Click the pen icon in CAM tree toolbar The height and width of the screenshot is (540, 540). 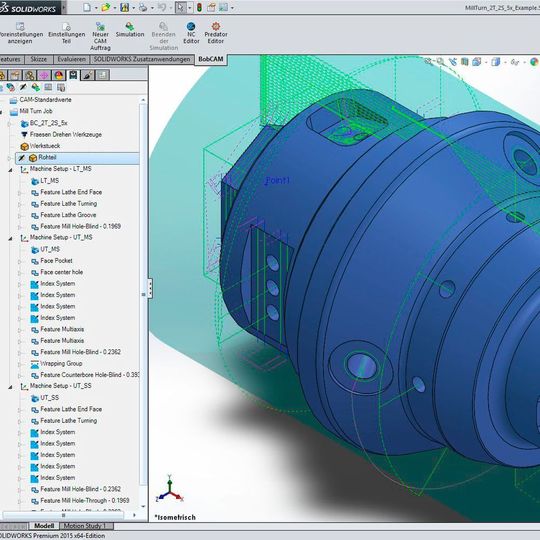(23, 87)
